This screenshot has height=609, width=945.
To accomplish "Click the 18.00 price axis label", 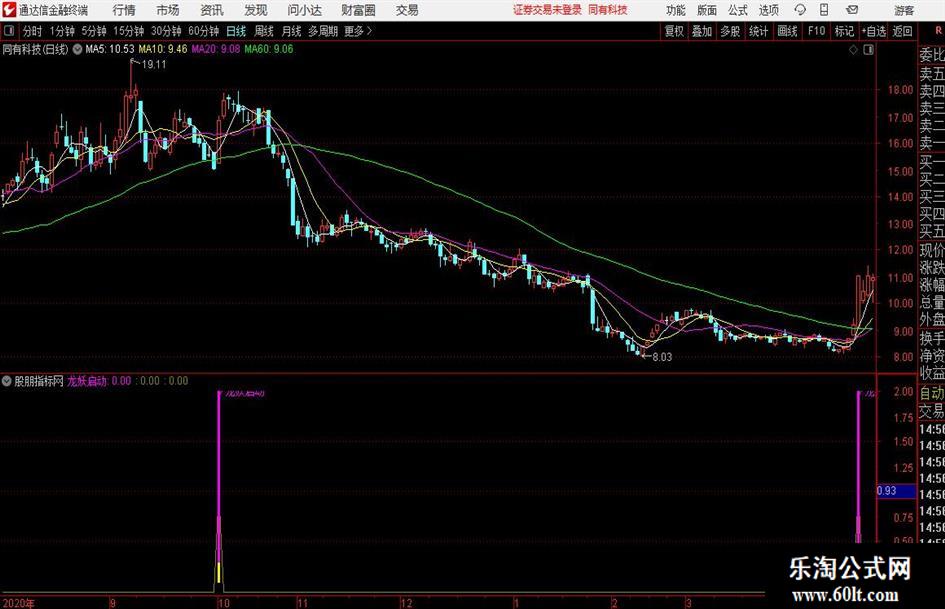I will [900, 90].
